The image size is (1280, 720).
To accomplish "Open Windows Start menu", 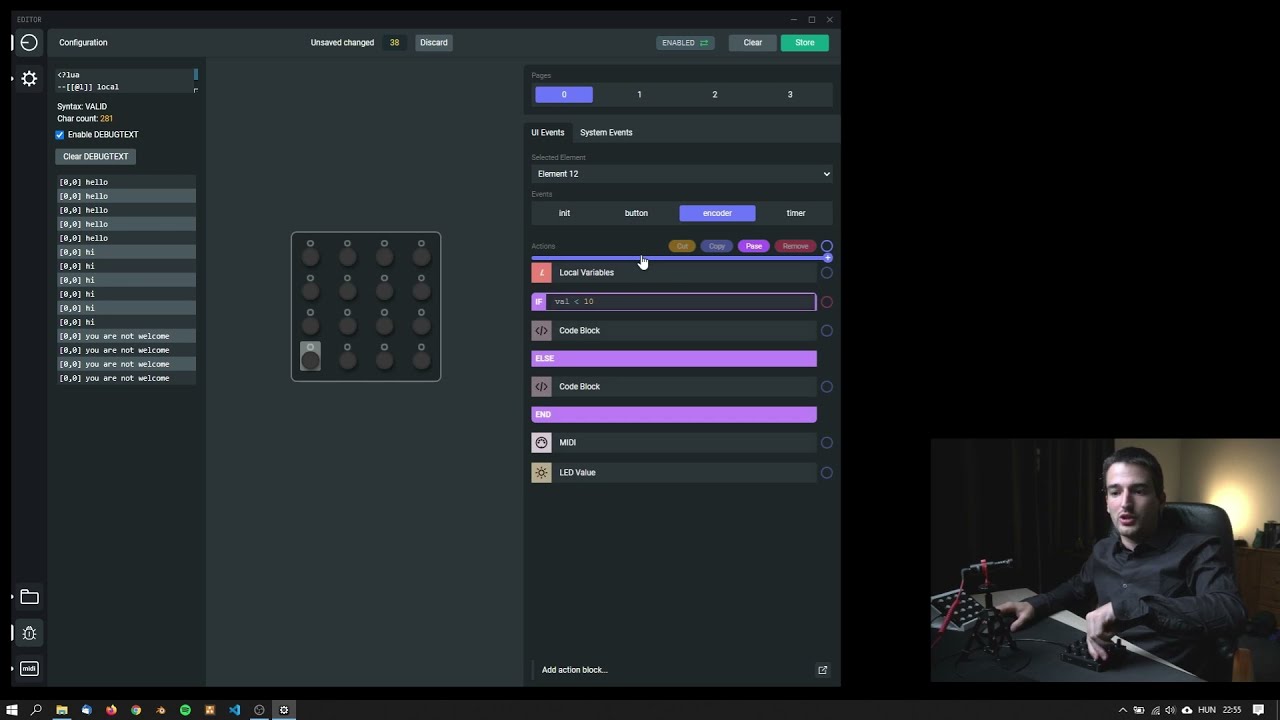I will coord(12,710).
